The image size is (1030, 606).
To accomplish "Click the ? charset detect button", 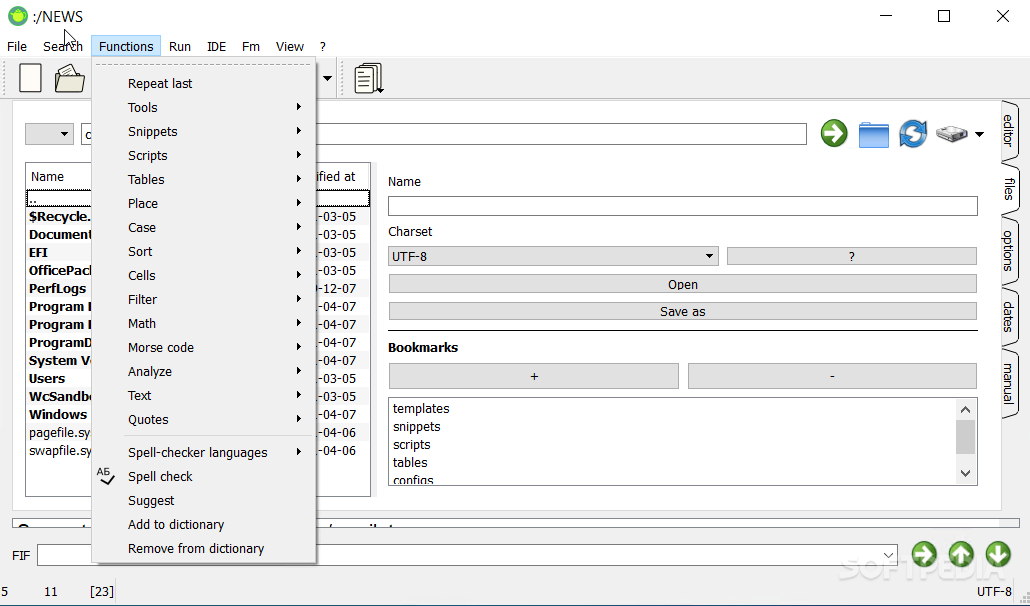I will (x=851, y=256).
